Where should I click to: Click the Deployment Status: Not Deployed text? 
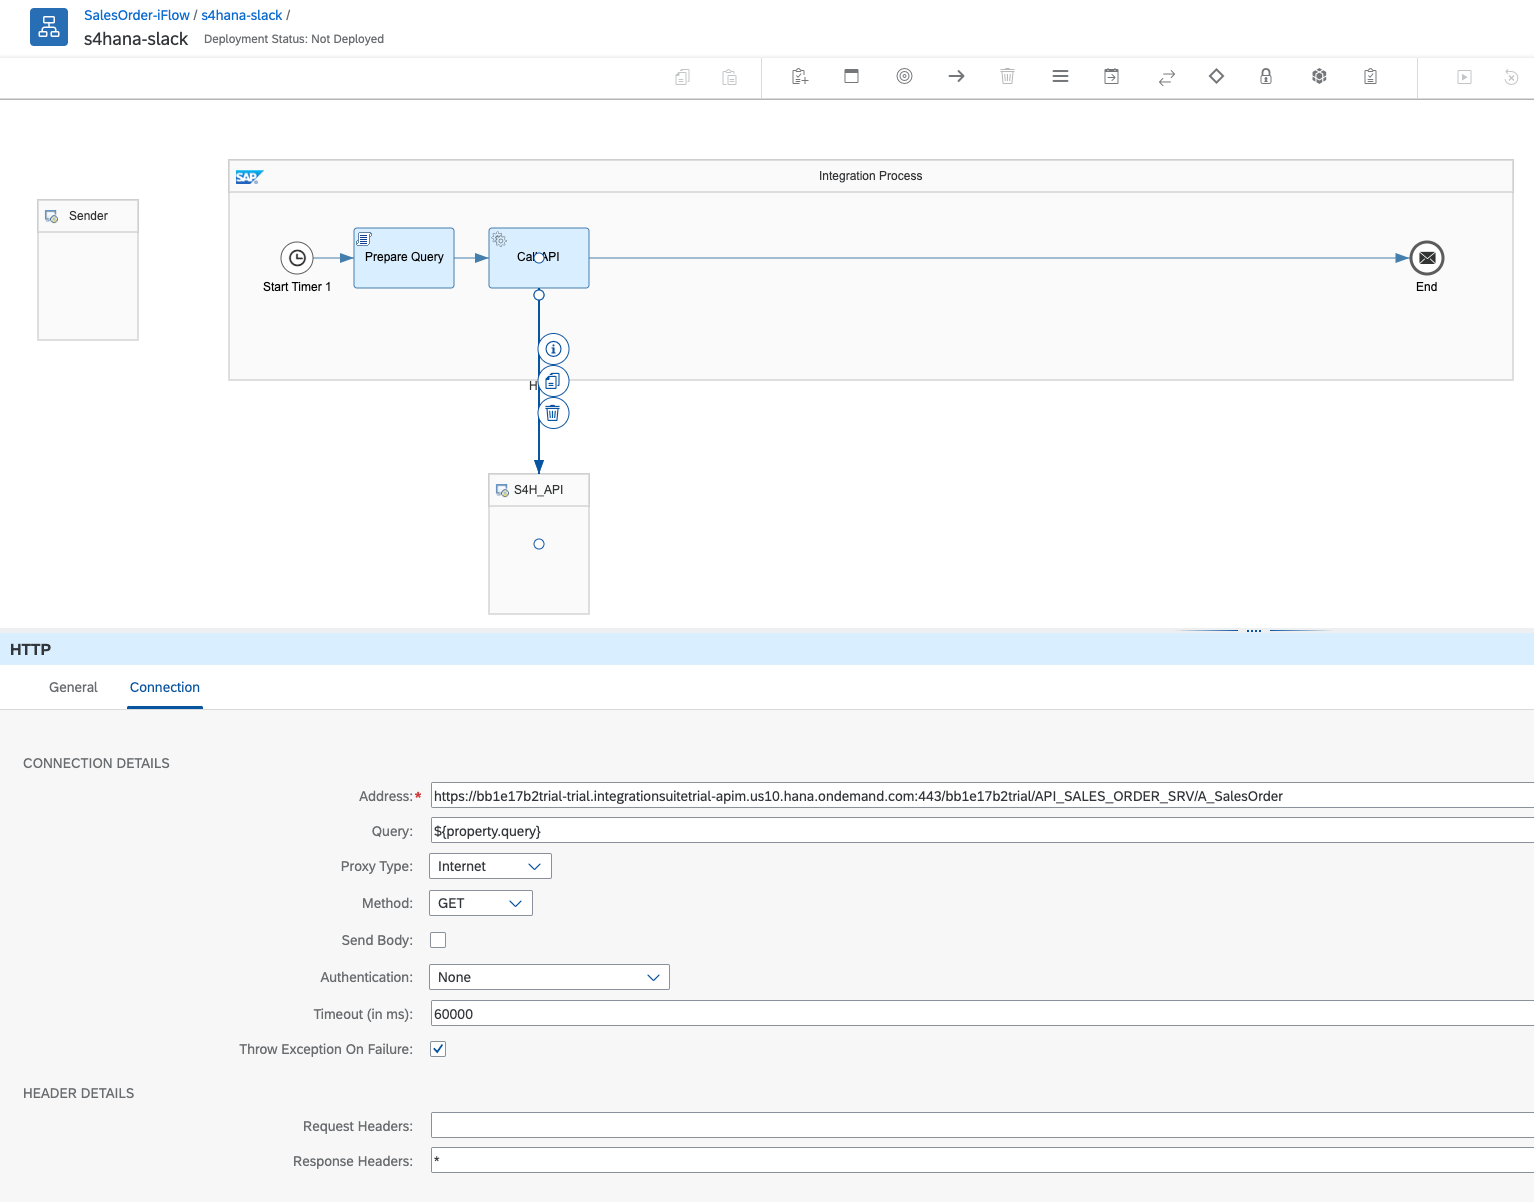(x=294, y=39)
